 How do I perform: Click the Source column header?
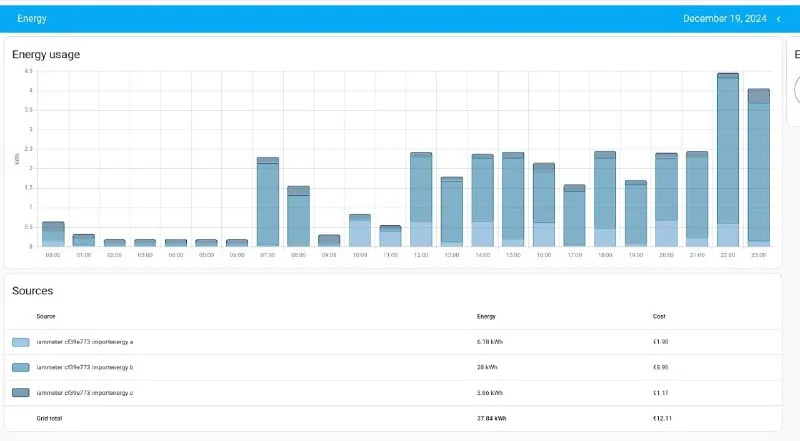(x=46, y=316)
